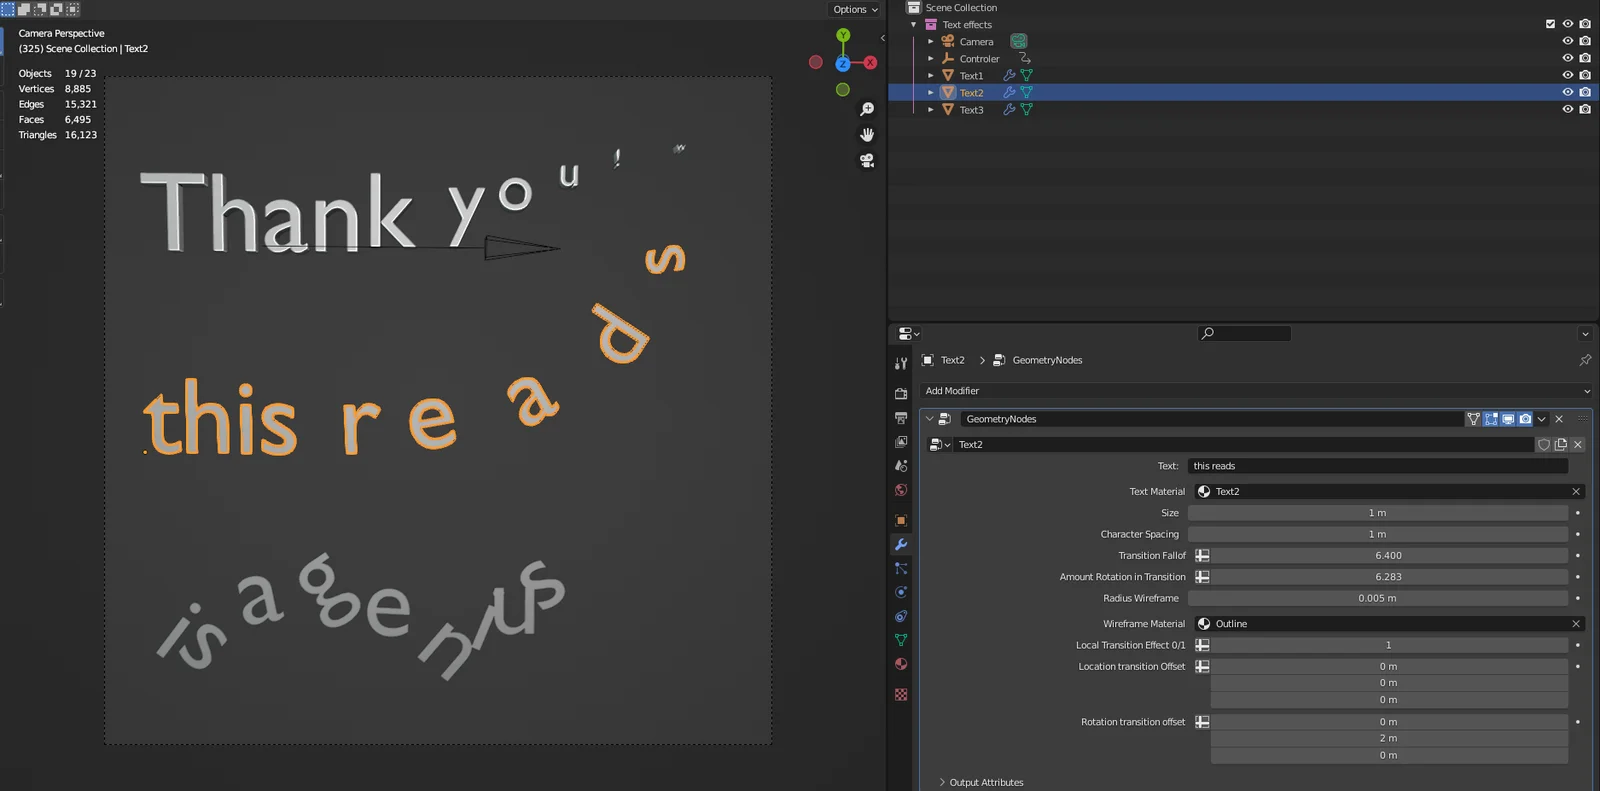Duplicate the Text2 node group

tap(1561, 445)
